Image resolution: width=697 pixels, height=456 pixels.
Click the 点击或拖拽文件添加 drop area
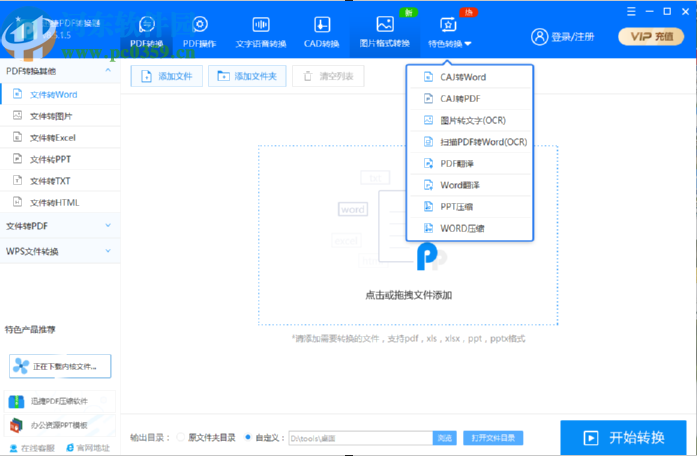(408, 235)
